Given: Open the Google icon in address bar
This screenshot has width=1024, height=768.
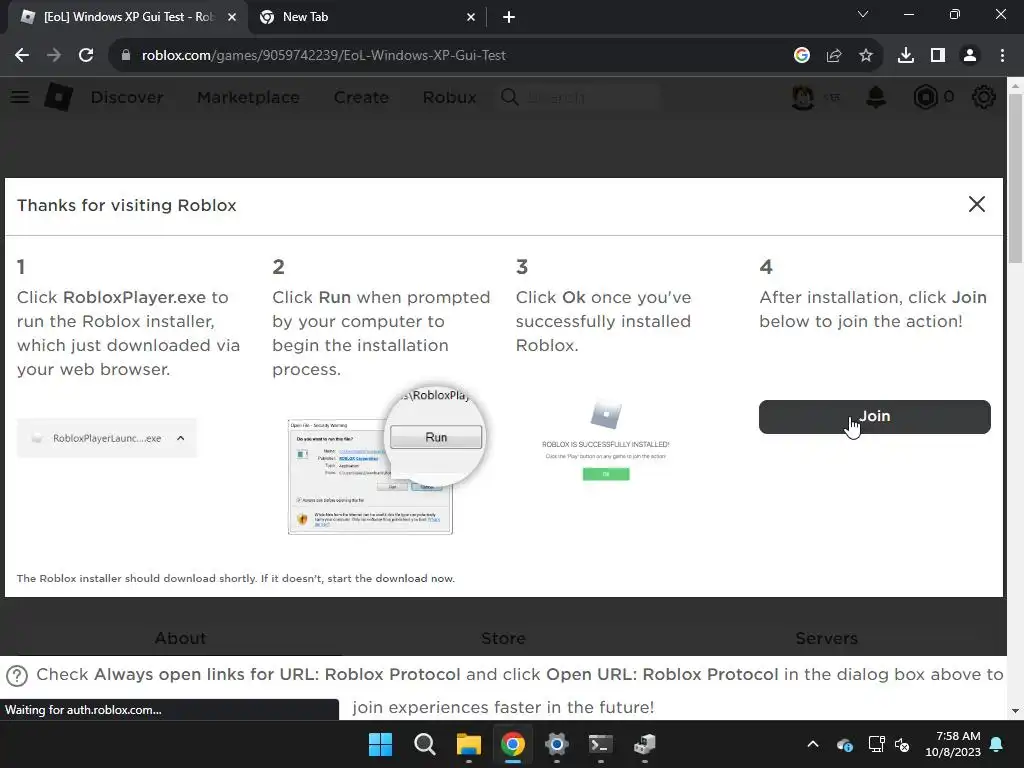Looking at the screenshot, I should 801,56.
